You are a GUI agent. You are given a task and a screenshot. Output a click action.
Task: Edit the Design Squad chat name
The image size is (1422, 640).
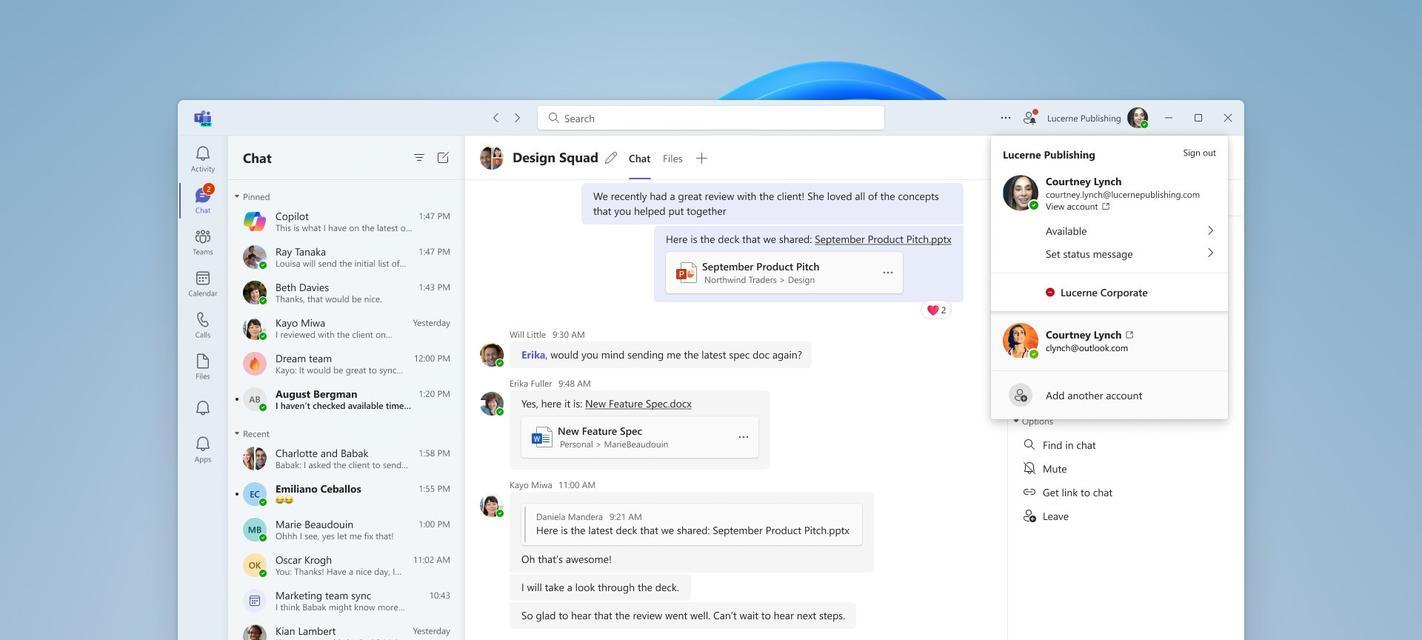tap(611, 158)
